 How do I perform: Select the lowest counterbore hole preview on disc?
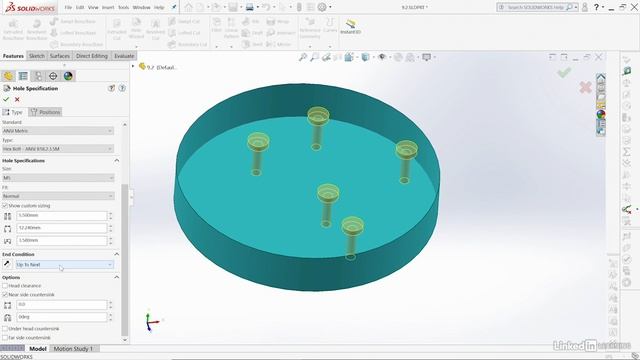point(352,238)
